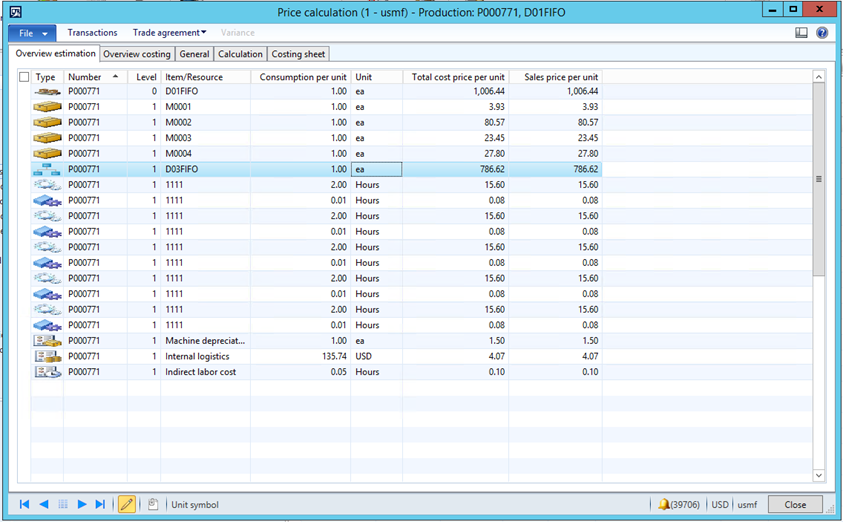Jump to the last record
843x522 pixels.
tap(100, 505)
